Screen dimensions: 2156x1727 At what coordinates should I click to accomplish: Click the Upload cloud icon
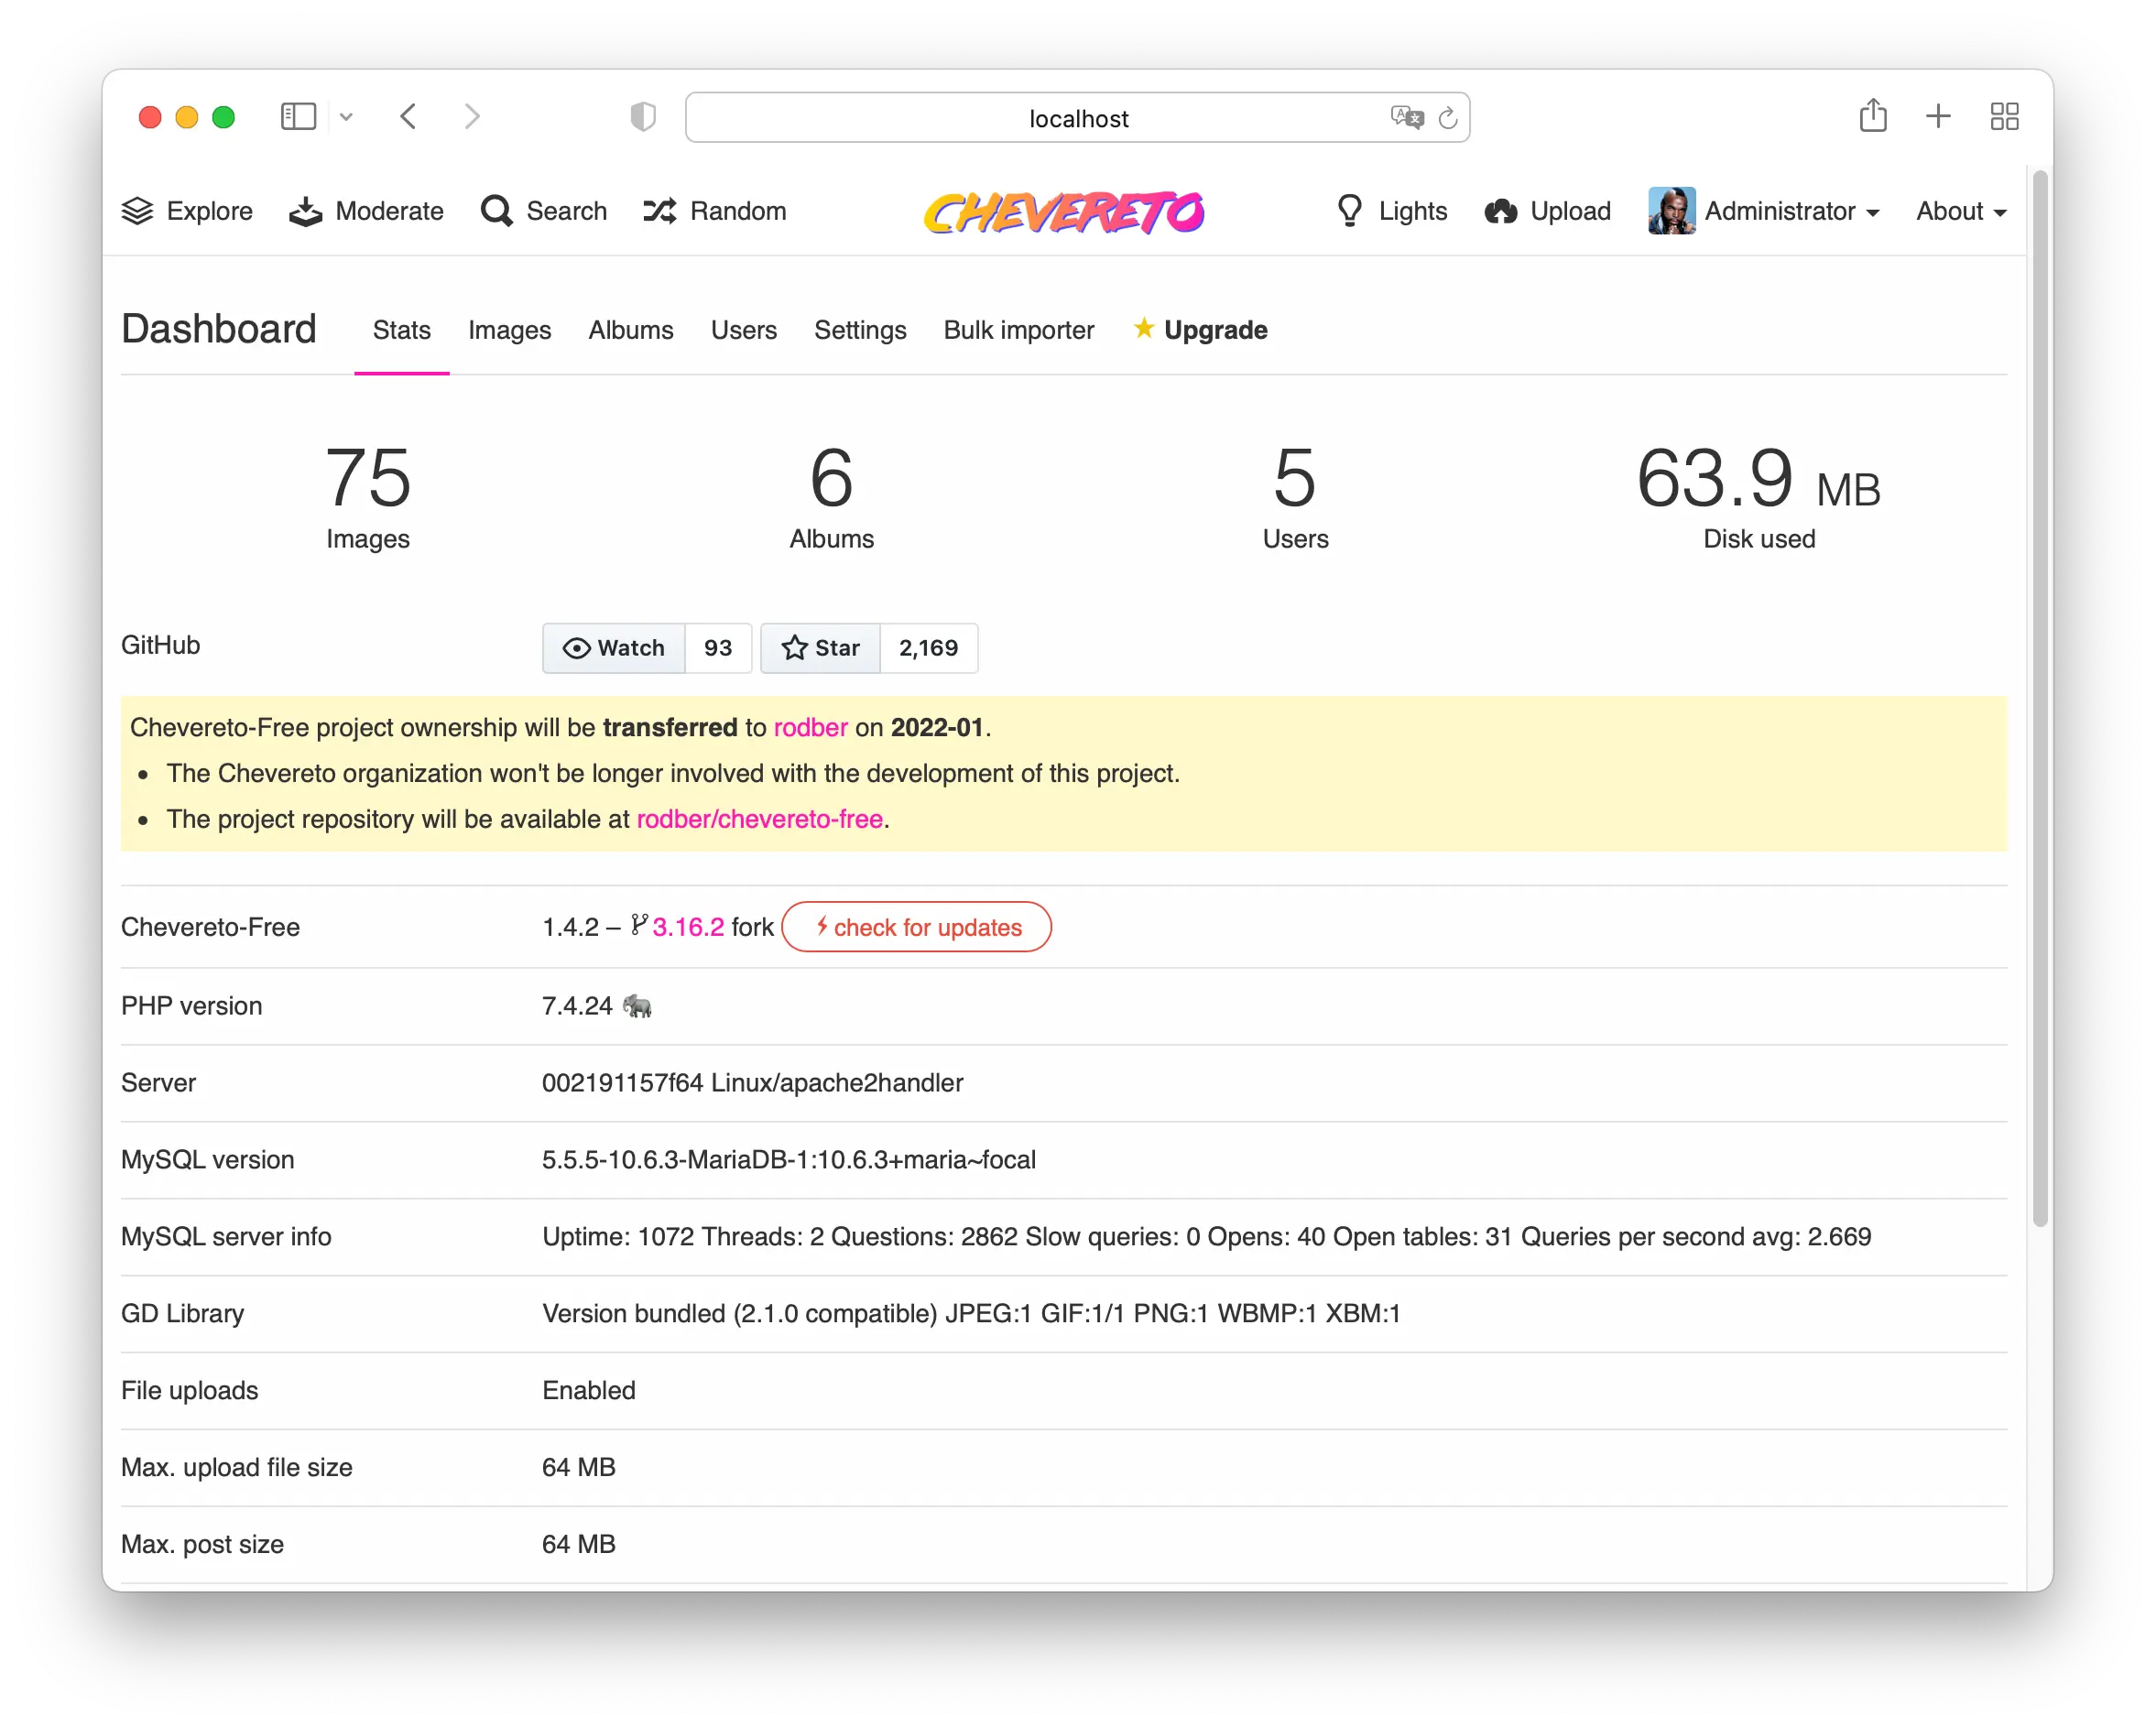(x=1500, y=211)
